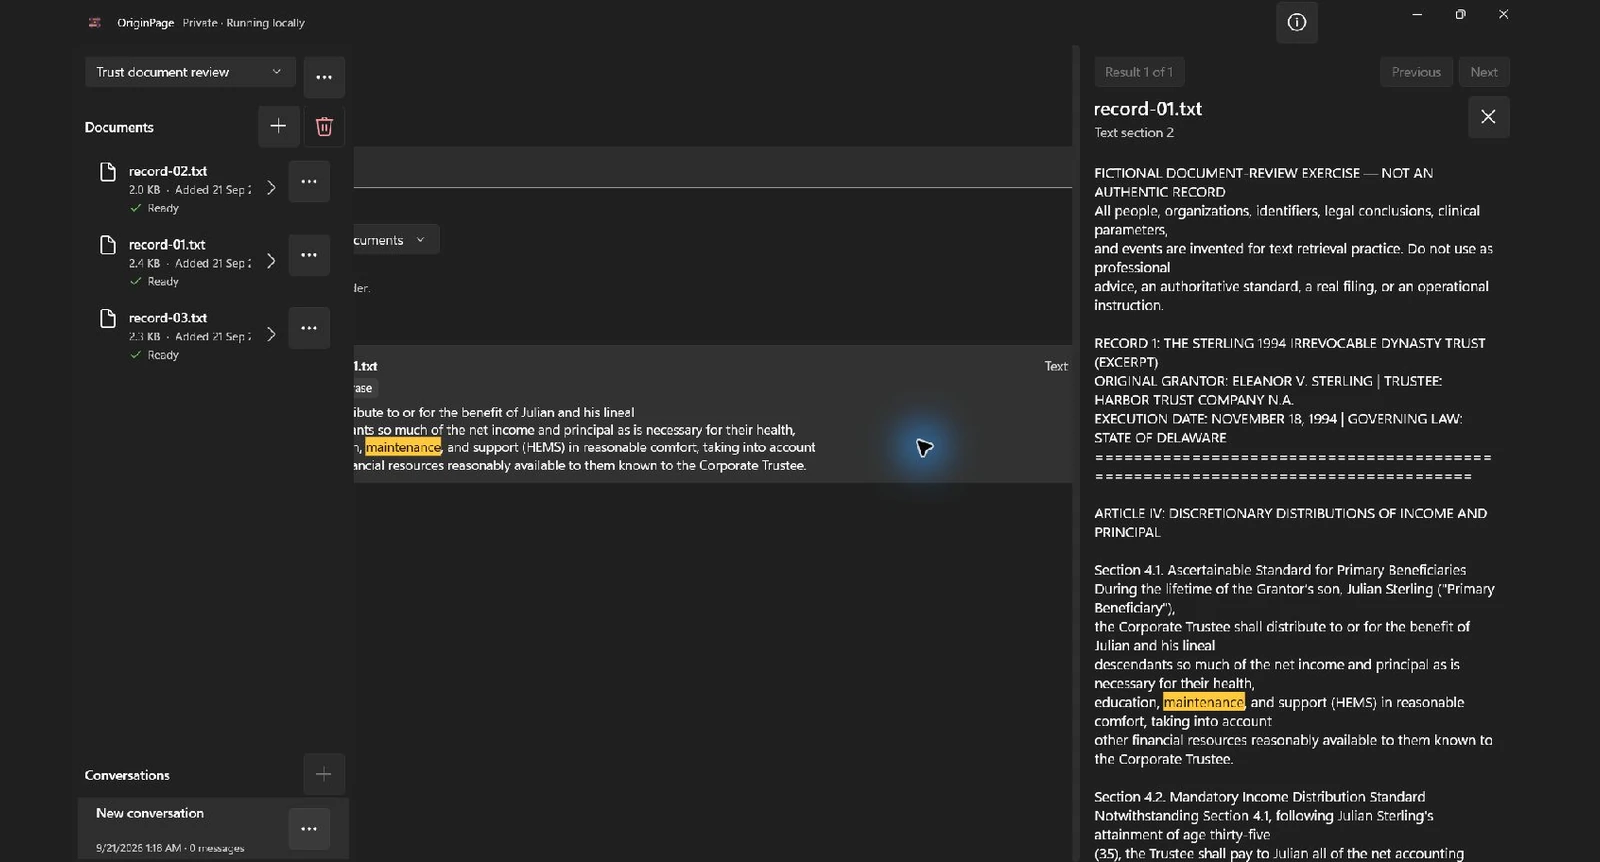The width and height of the screenshot is (1600, 862).
Task: Open the documents filter dropdown
Action: tap(396, 240)
